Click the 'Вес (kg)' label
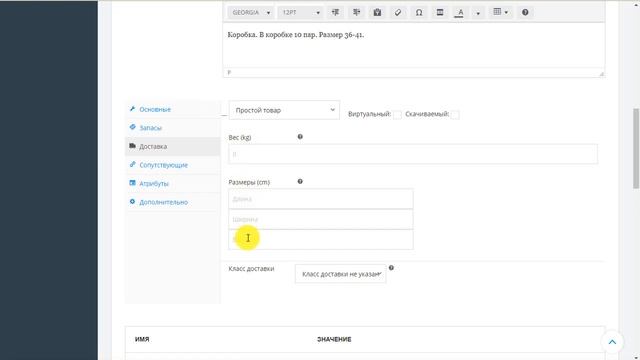640x360 pixels. [240, 138]
